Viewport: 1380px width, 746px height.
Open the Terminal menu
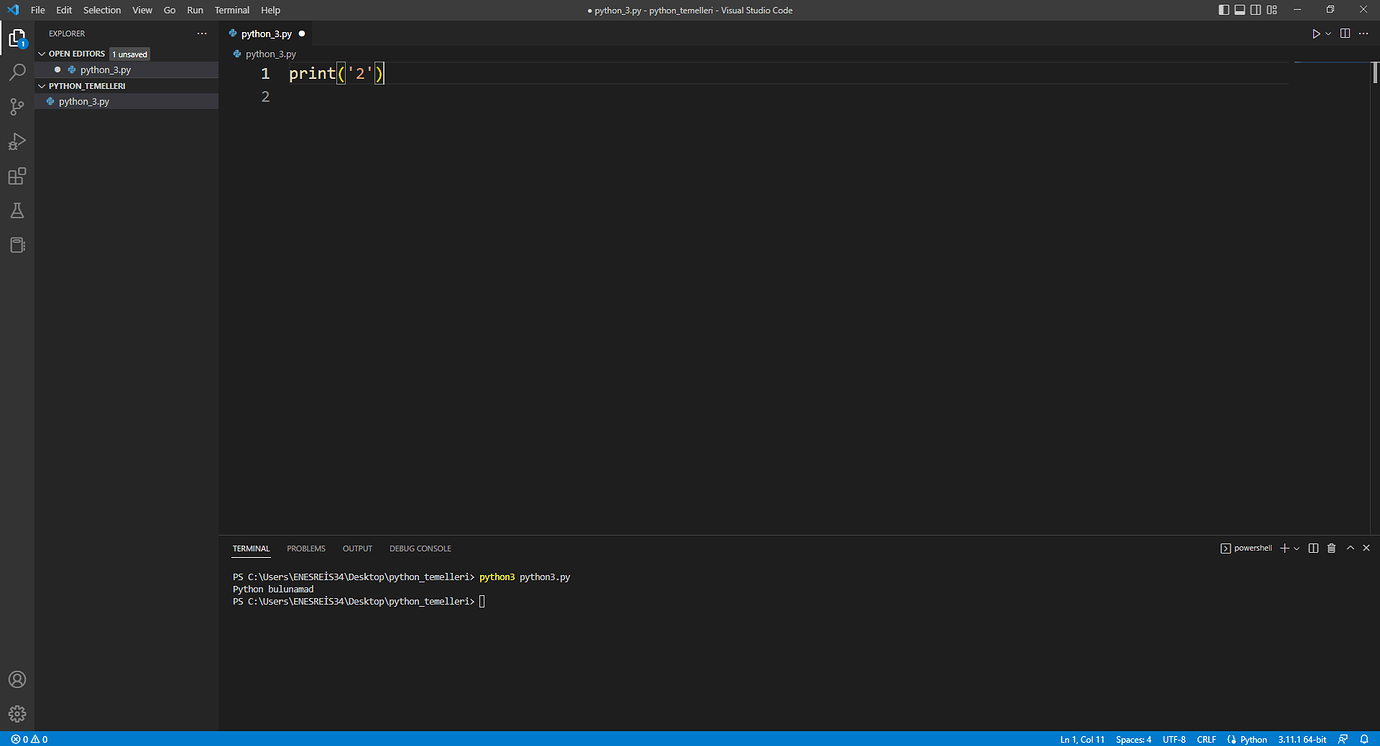(x=231, y=9)
